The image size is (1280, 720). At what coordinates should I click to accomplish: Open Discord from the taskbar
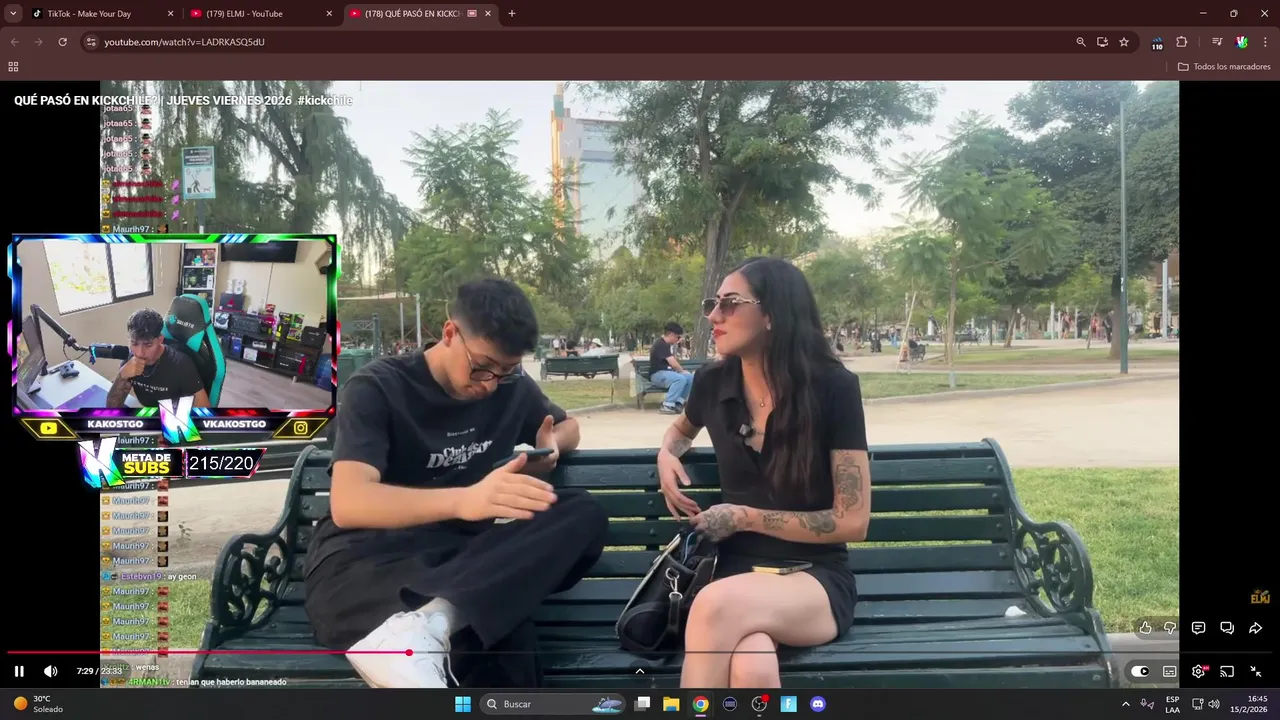point(818,704)
